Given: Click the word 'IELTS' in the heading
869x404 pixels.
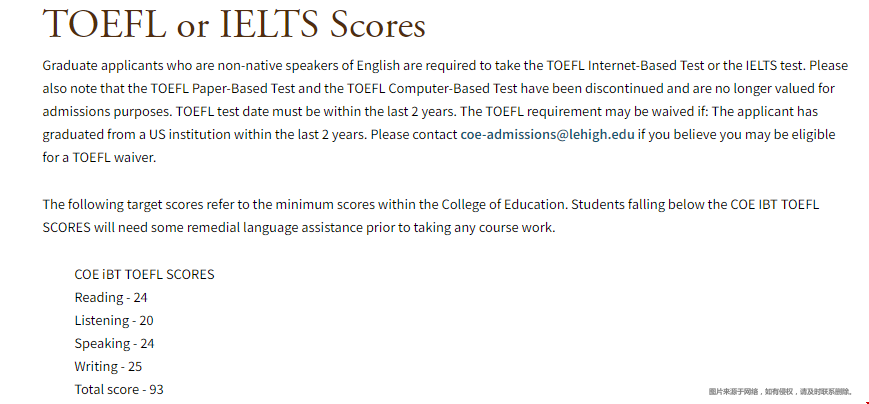Looking at the screenshot, I should pos(269,25).
